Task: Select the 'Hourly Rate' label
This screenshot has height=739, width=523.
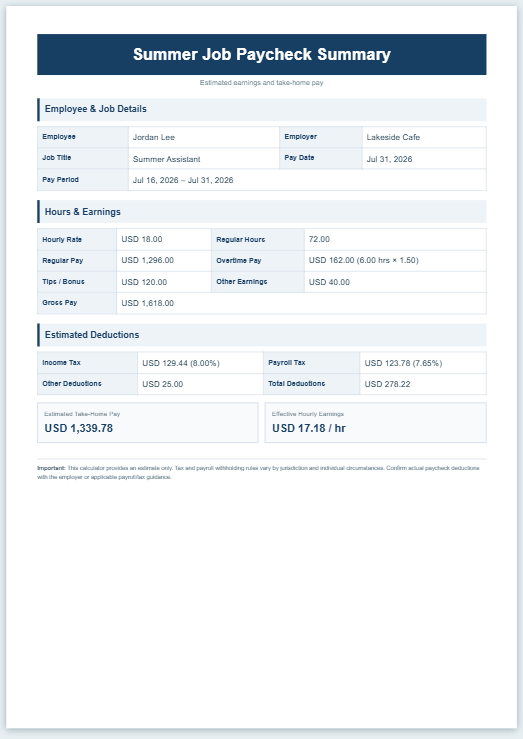Action: [62, 239]
